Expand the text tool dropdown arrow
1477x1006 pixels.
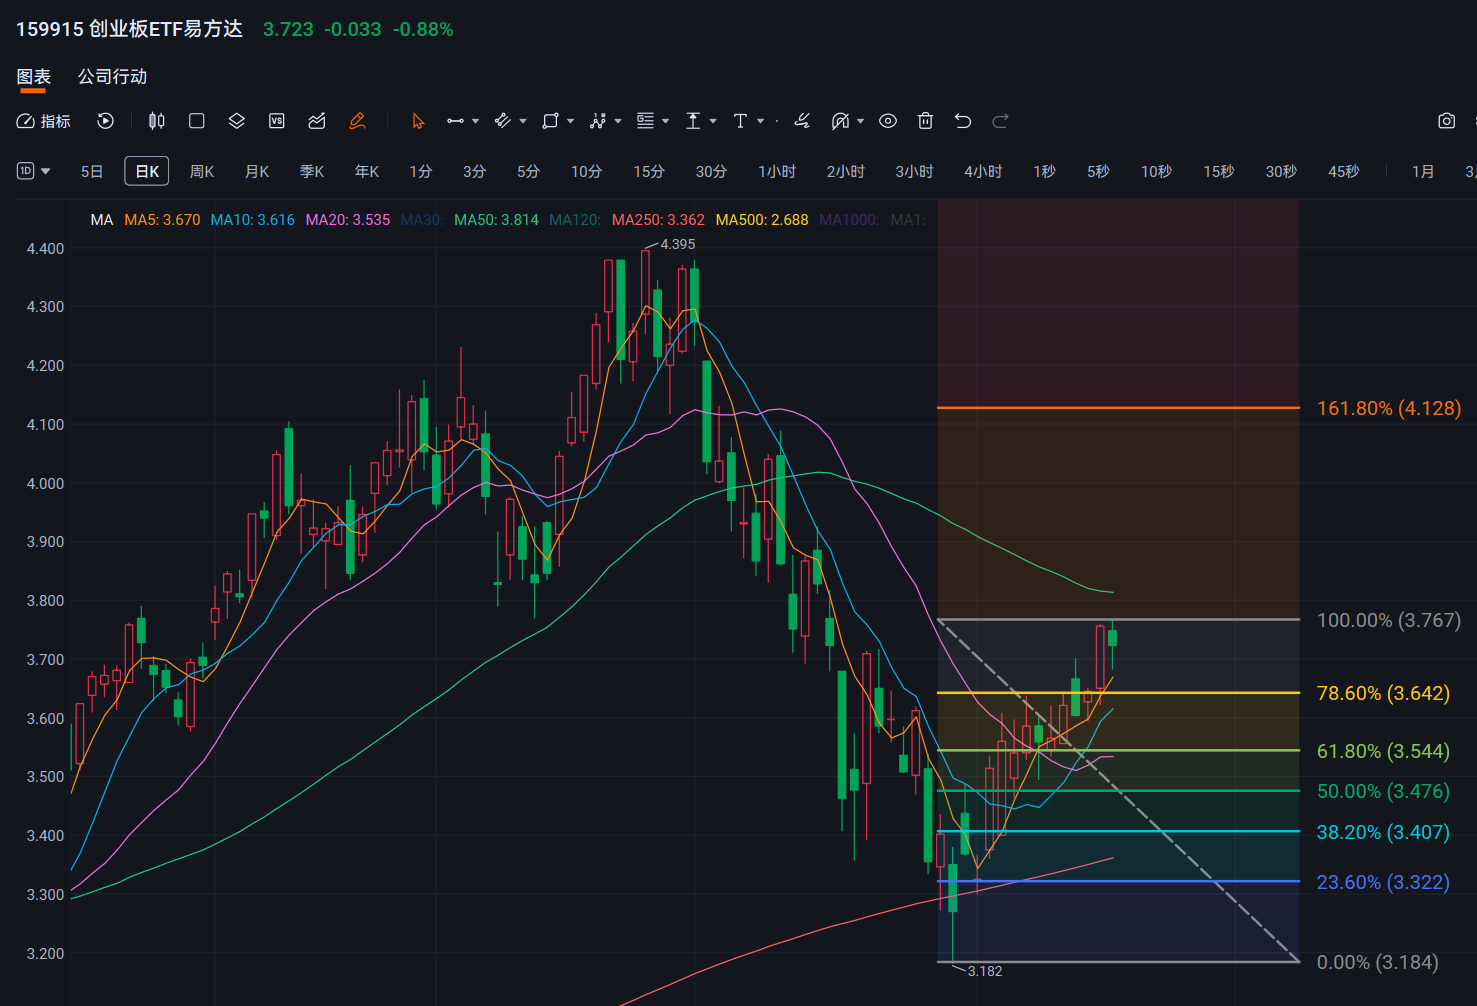pyautogui.click(x=761, y=121)
